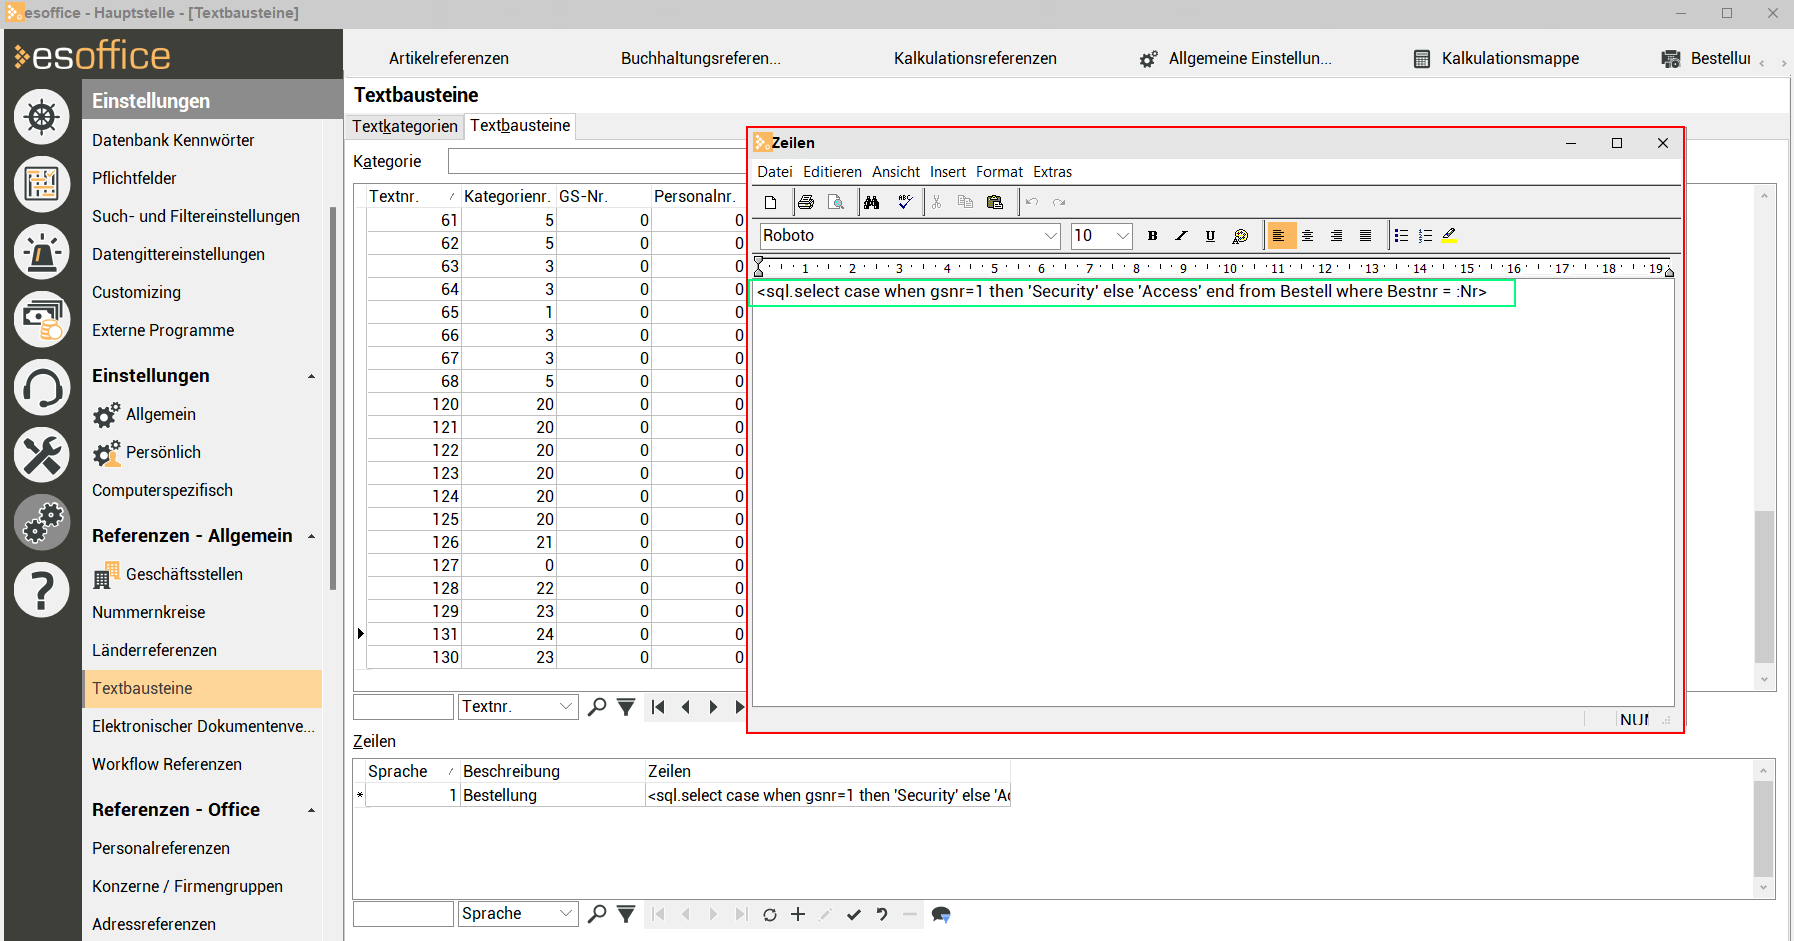
Task: Enable center text alignment
Action: (x=1307, y=236)
